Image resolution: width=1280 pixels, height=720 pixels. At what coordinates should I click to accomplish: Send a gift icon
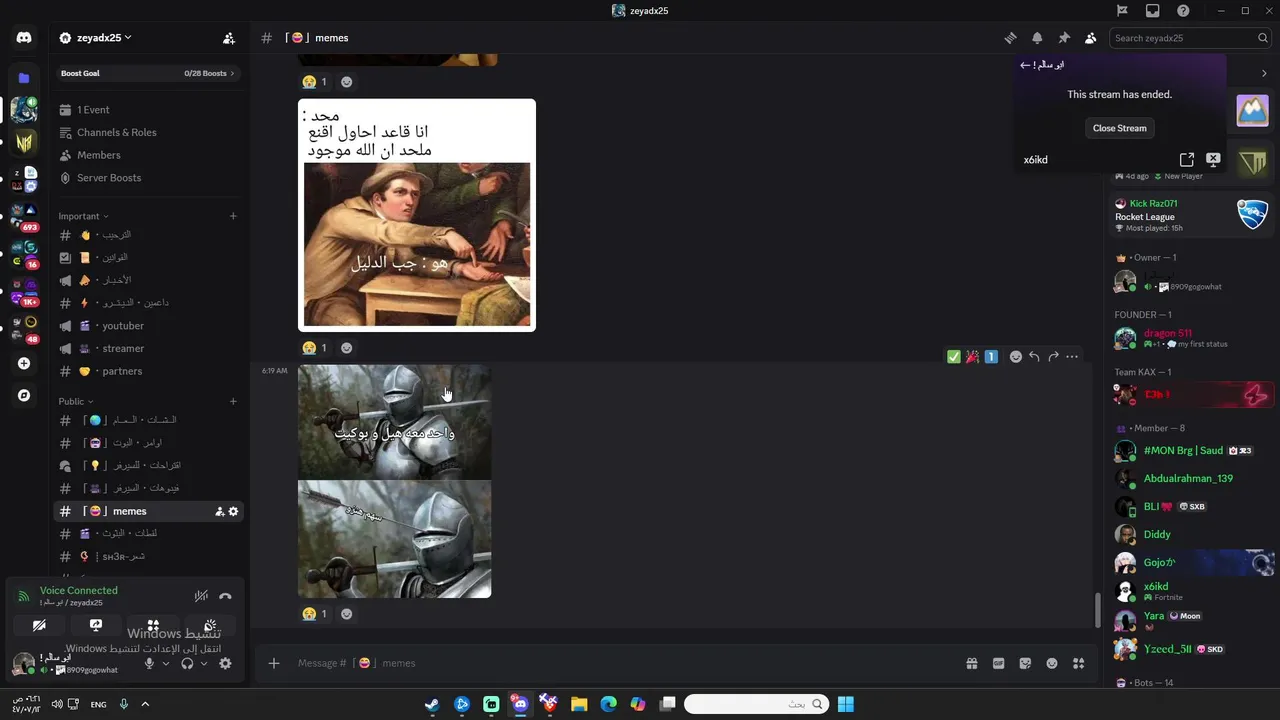point(971,663)
